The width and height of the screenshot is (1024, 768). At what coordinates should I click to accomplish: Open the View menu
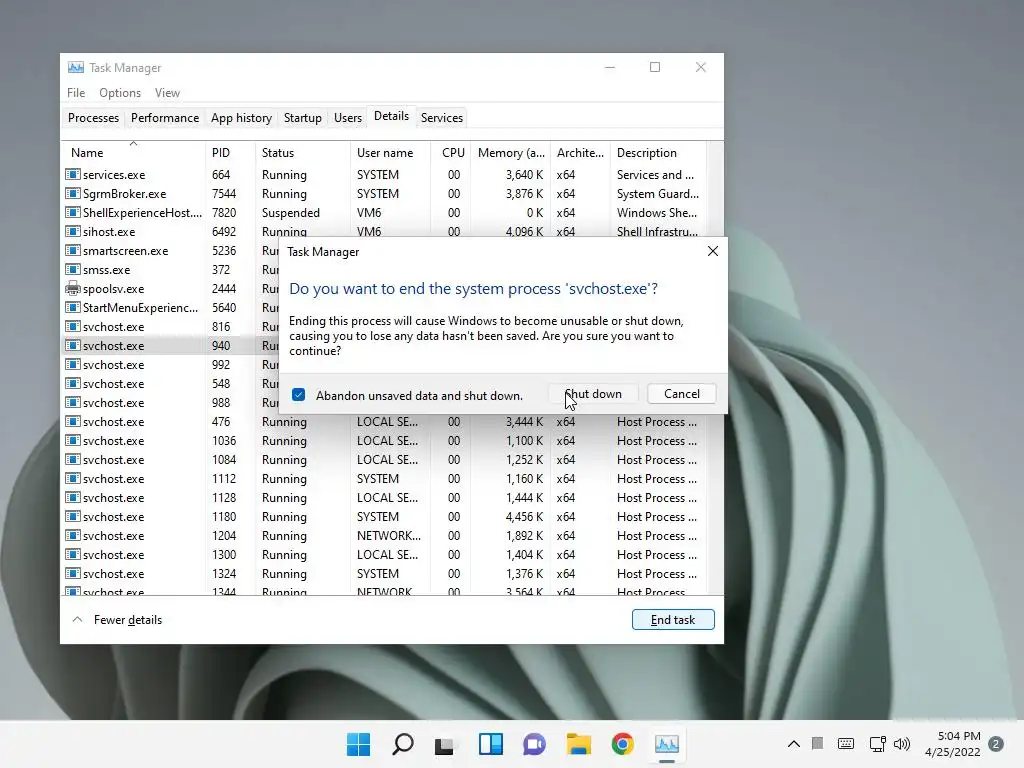[167, 93]
